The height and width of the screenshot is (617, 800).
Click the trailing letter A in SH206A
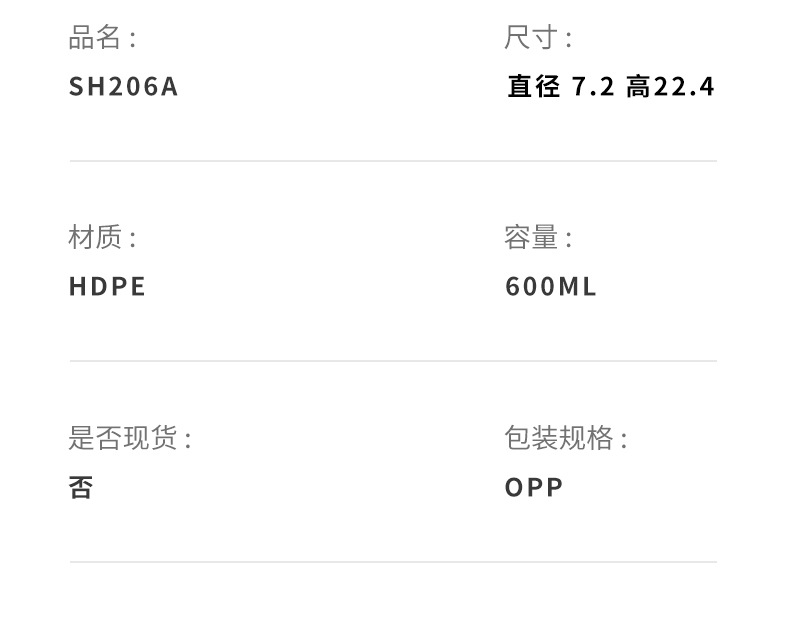pyautogui.click(x=170, y=87)
